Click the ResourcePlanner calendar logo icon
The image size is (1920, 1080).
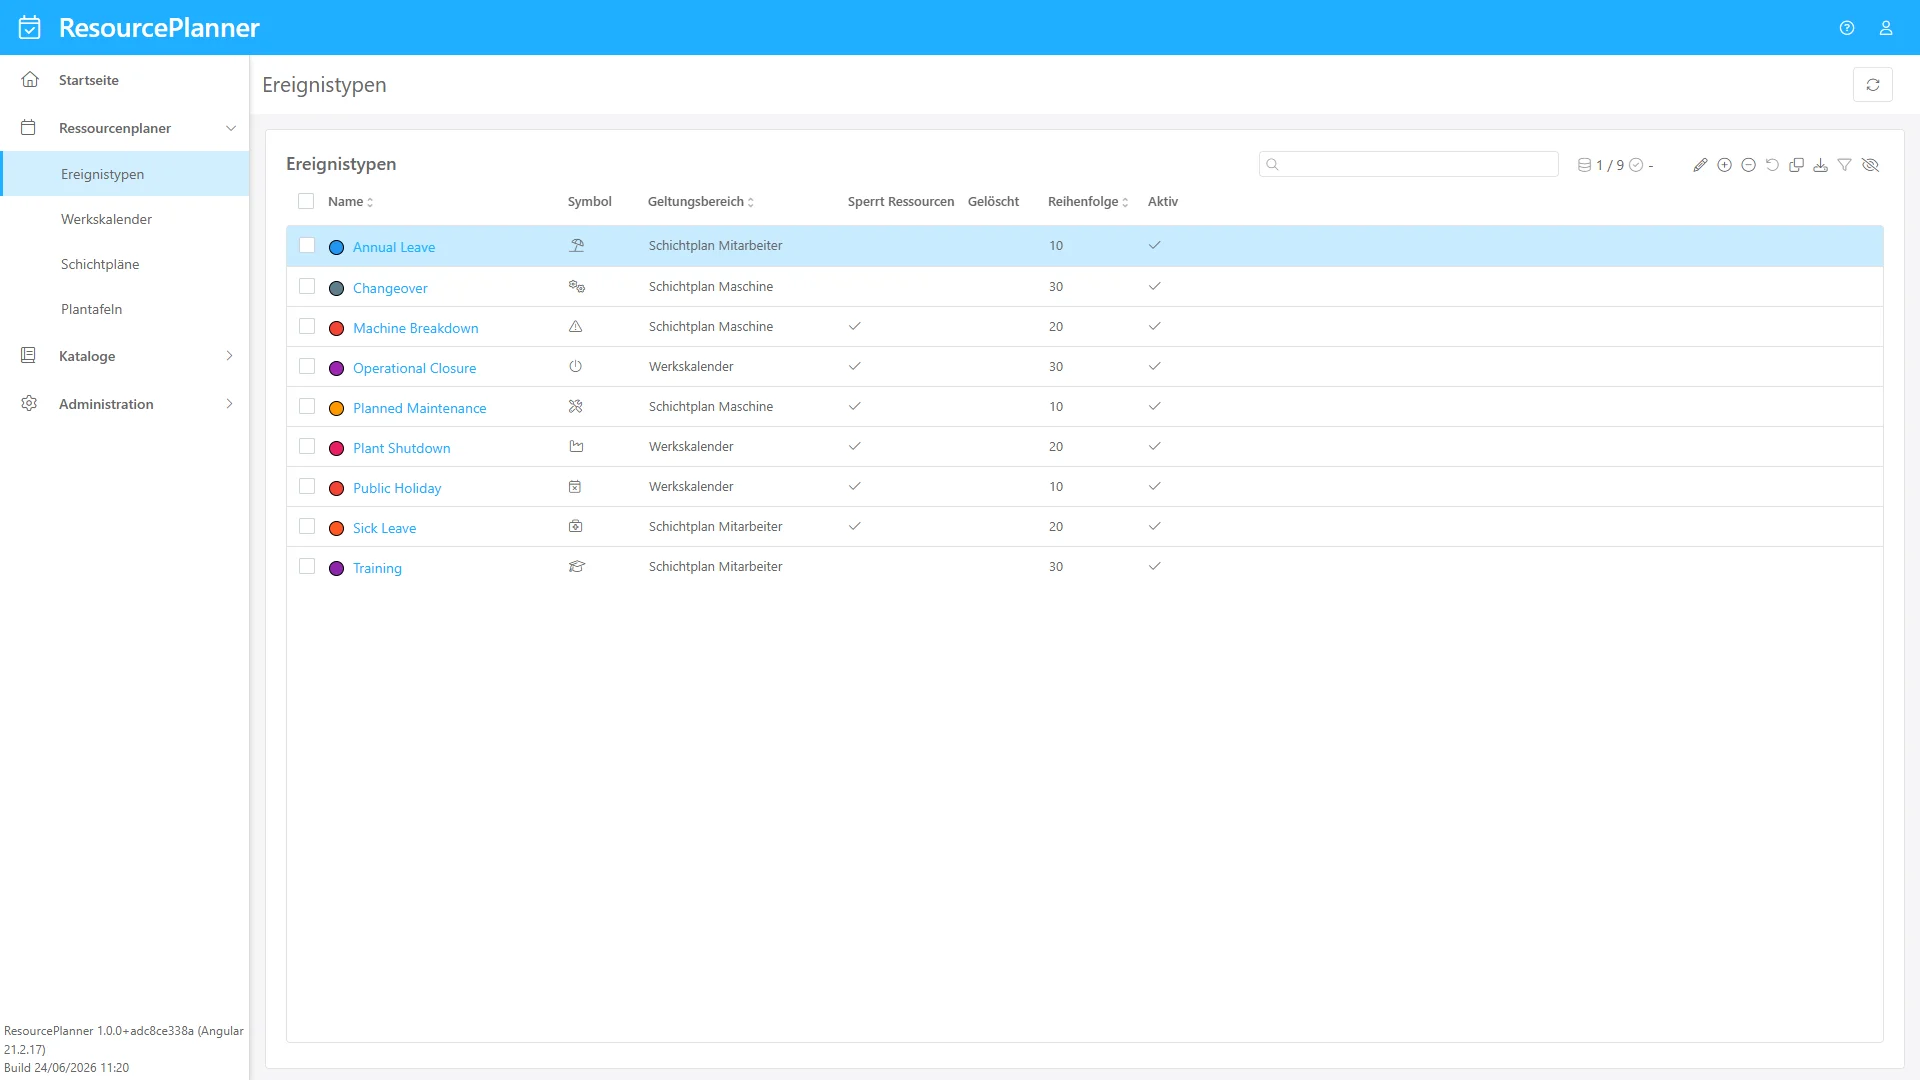click(30, 27)
